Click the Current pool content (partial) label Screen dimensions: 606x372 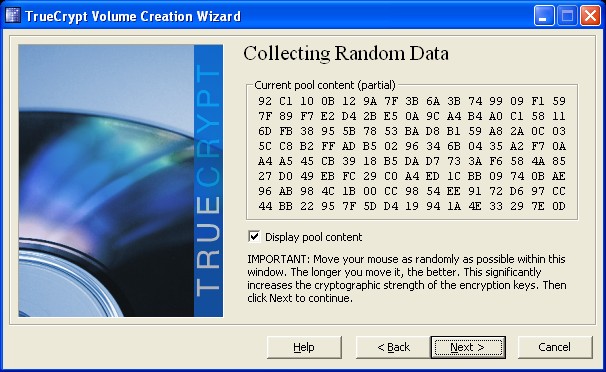point(325,85)
